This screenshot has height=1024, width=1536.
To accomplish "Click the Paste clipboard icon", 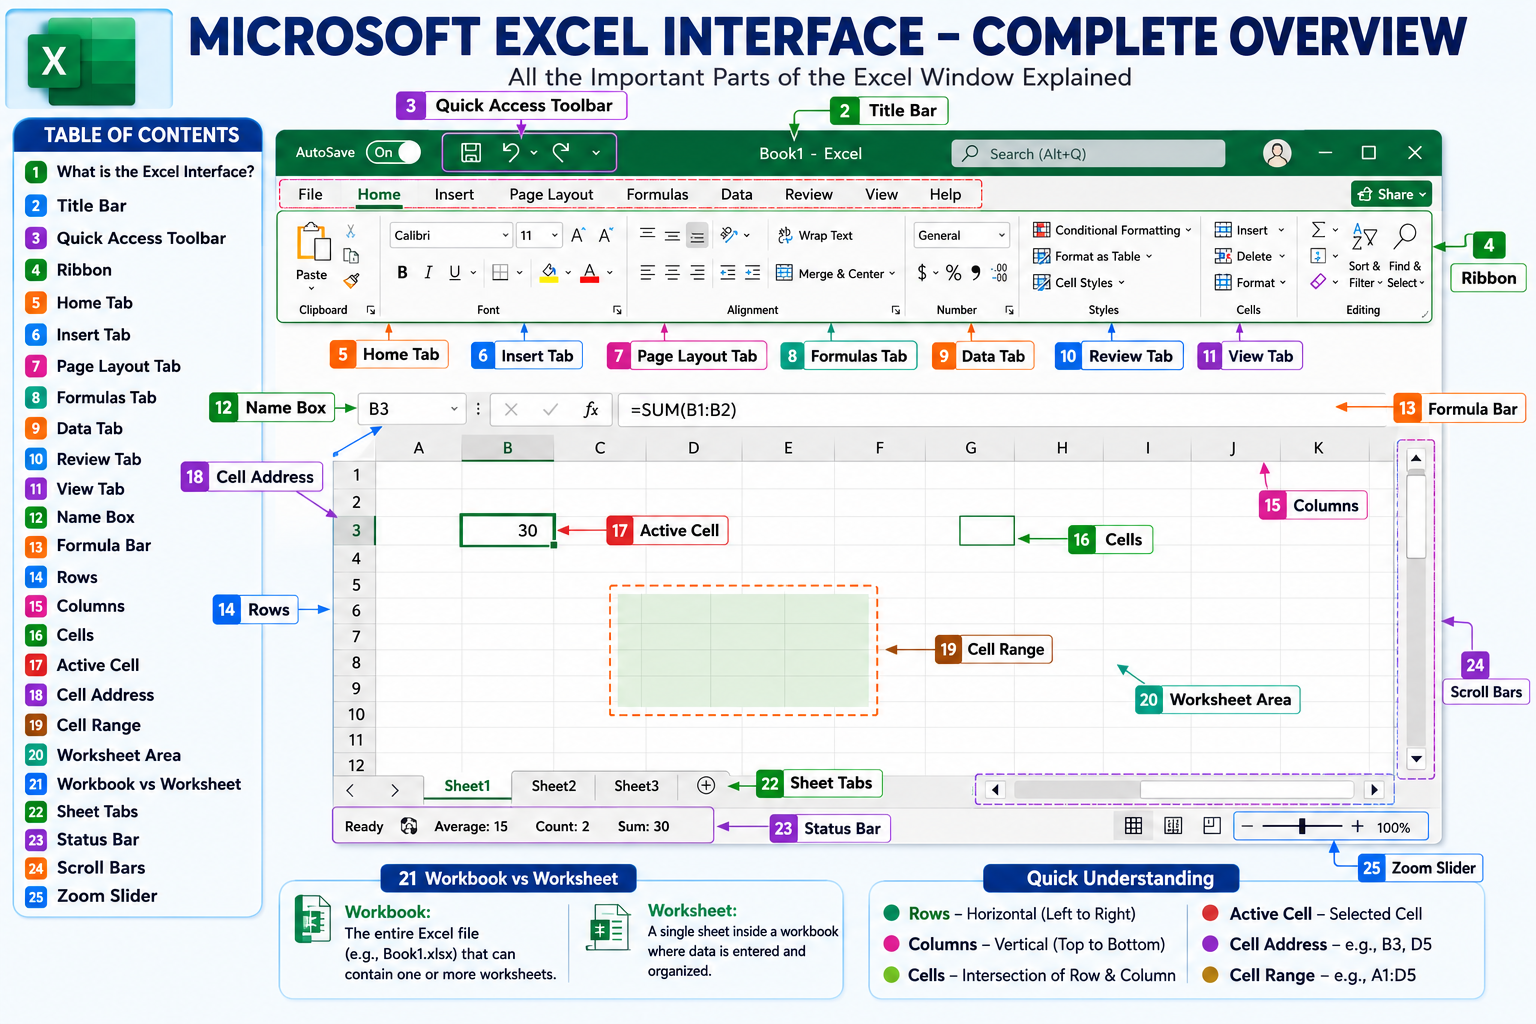I will coord(313,243).
